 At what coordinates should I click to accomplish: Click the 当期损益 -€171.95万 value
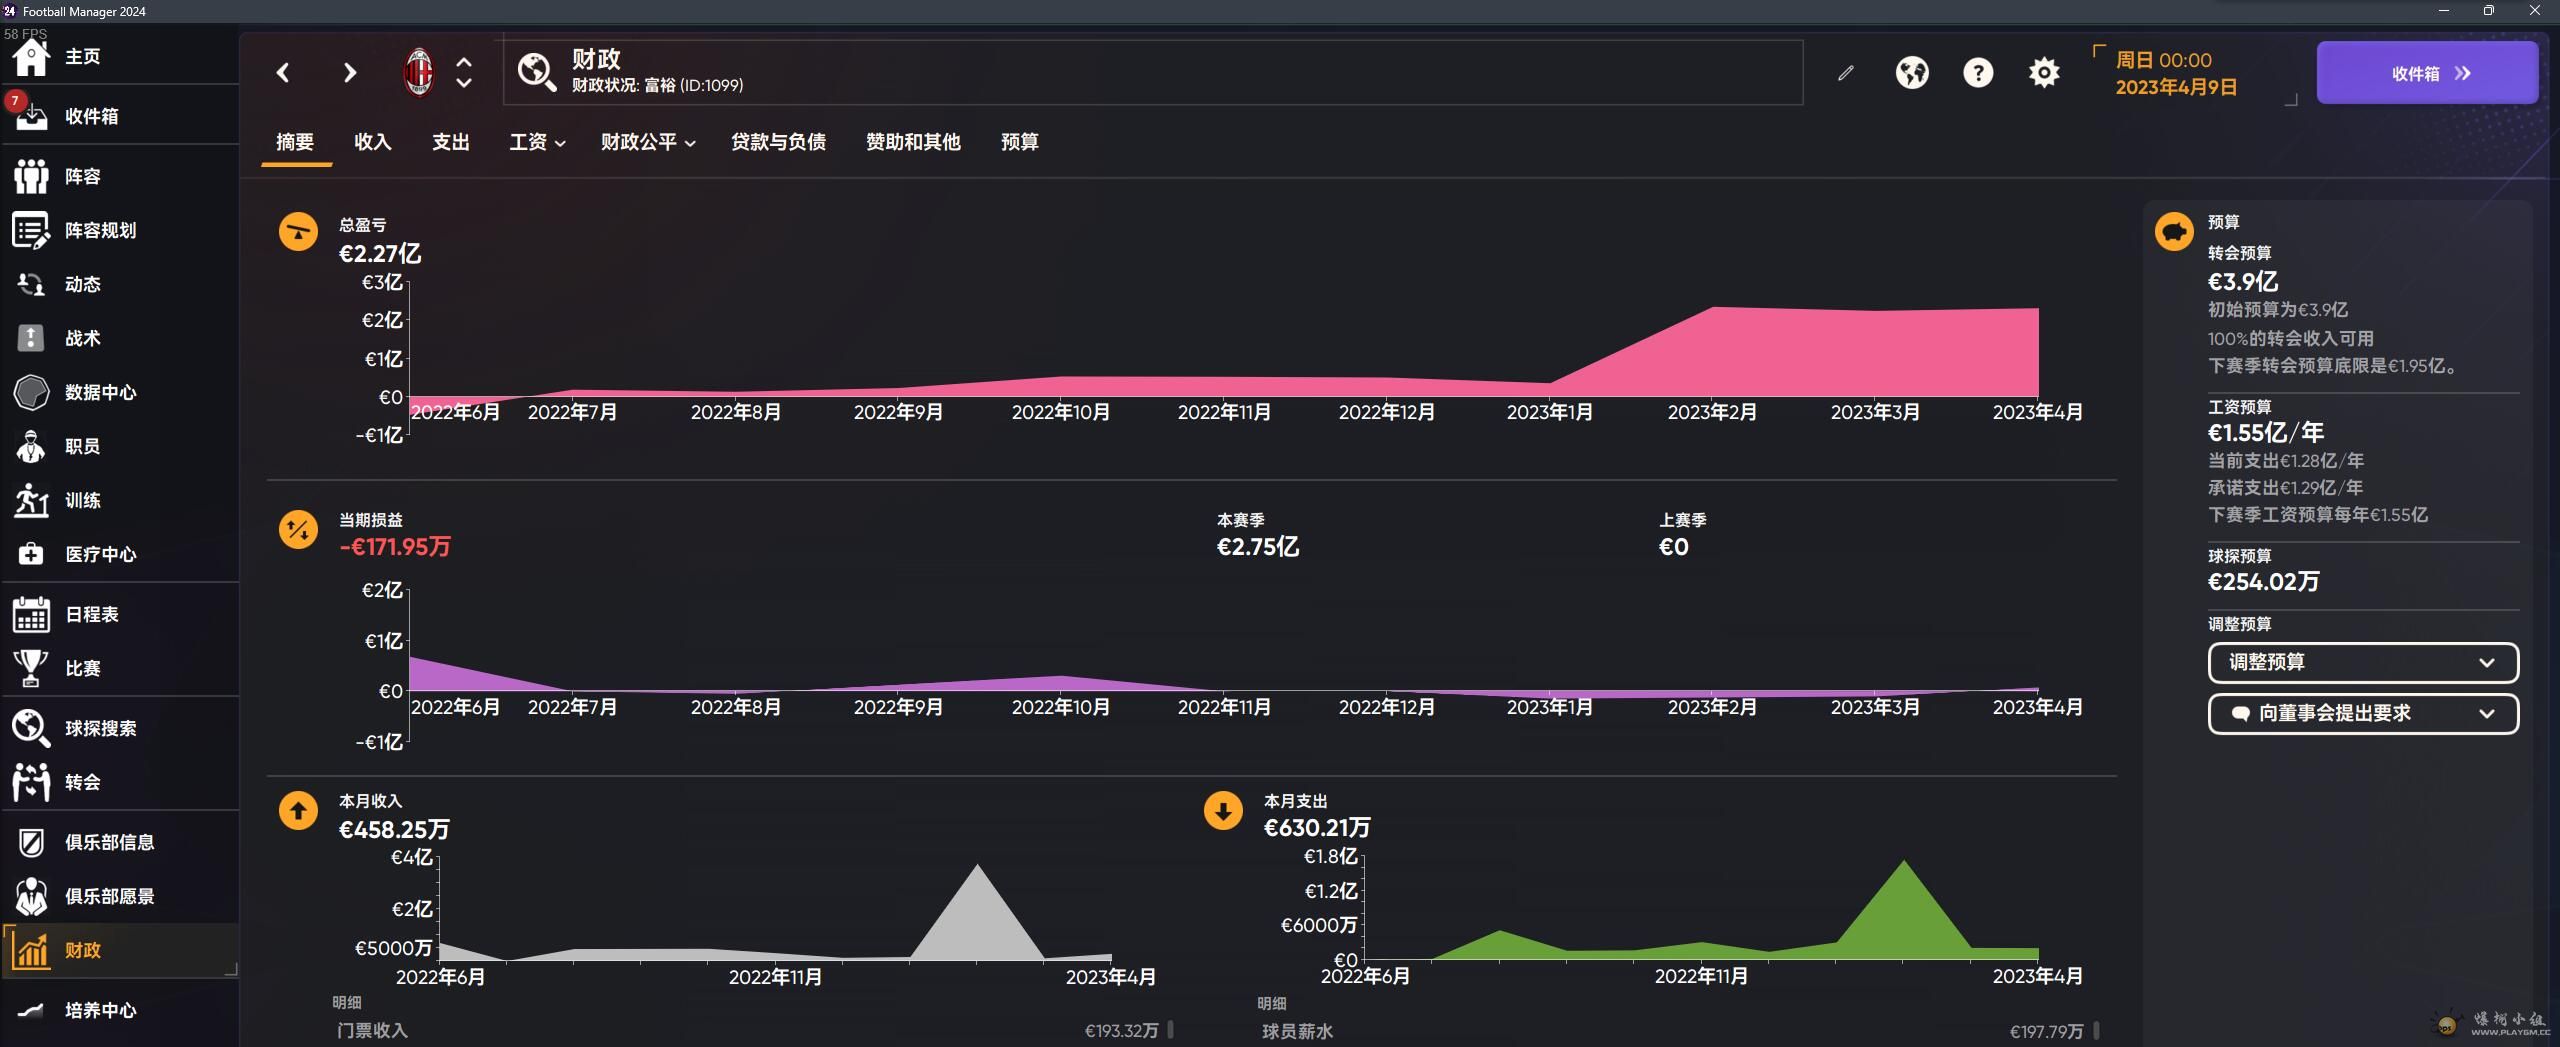coord(395,547)
